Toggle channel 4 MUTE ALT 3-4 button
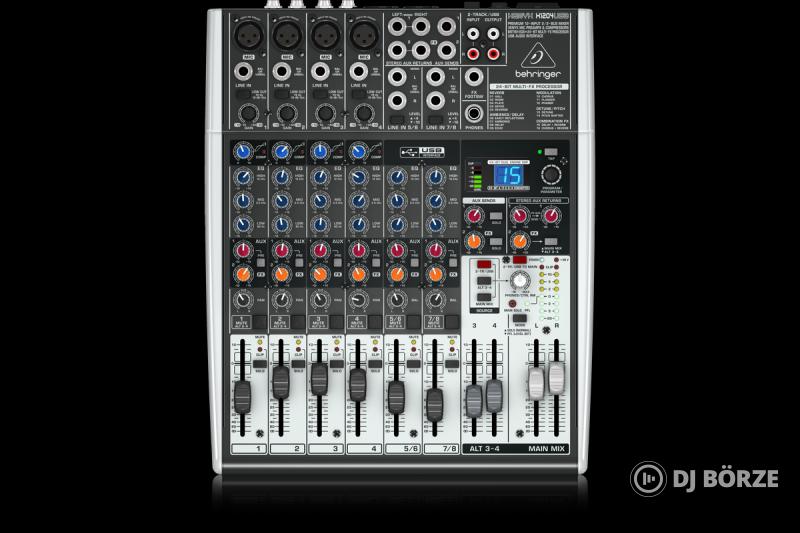Image resolution: width=800 pixels, height=533 pixels. [375, 322]
